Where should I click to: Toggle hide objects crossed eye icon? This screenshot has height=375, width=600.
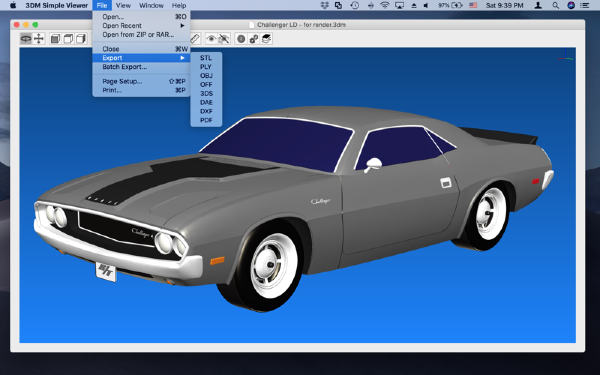[224, 39]
